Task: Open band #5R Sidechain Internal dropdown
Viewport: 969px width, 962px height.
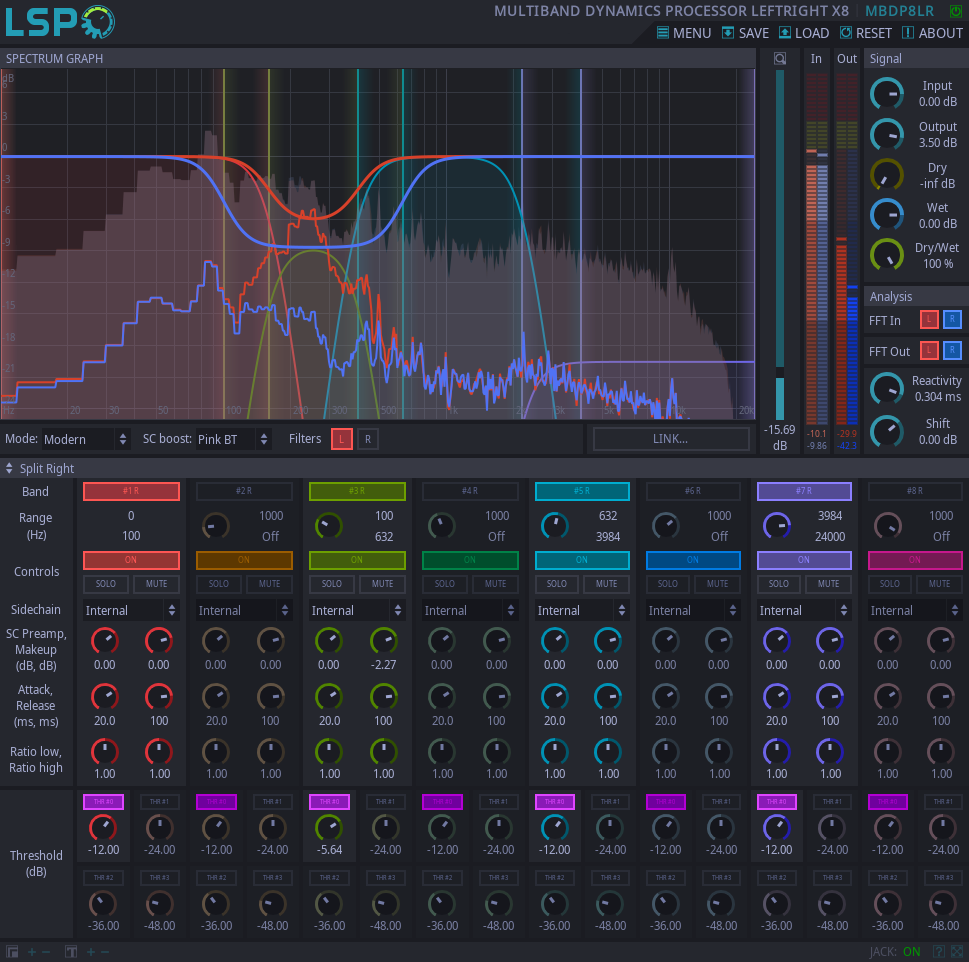Action: click(x=582, y=610)
